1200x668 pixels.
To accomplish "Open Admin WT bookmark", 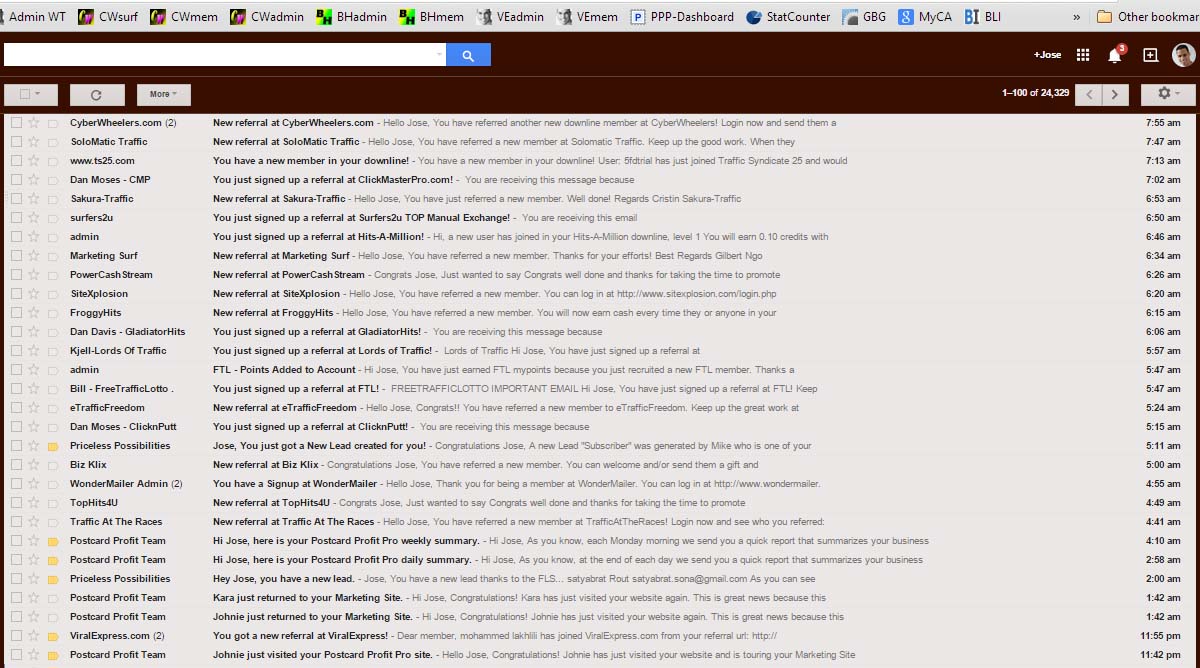I will (33, 17).
